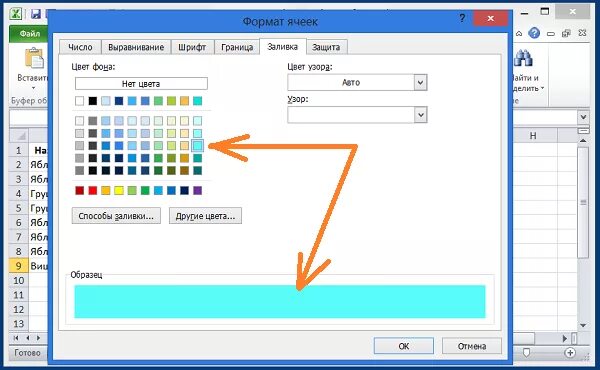The image size is (600, 370).
Task: Click the workbook restore window icon in ribbon
Action: [566, 34]
